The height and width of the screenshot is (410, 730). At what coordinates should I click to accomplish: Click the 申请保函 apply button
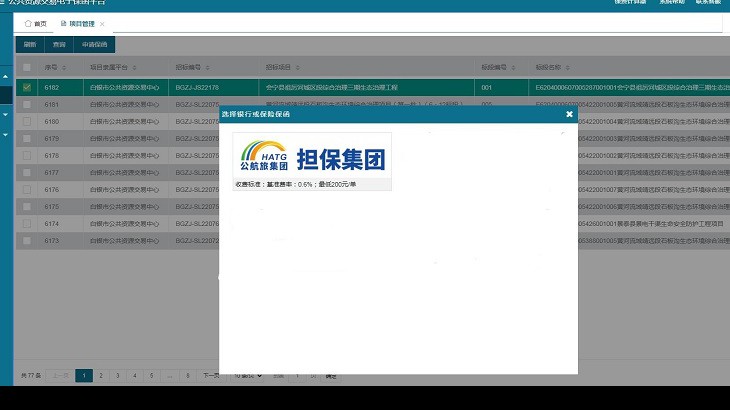coord(95,45)
